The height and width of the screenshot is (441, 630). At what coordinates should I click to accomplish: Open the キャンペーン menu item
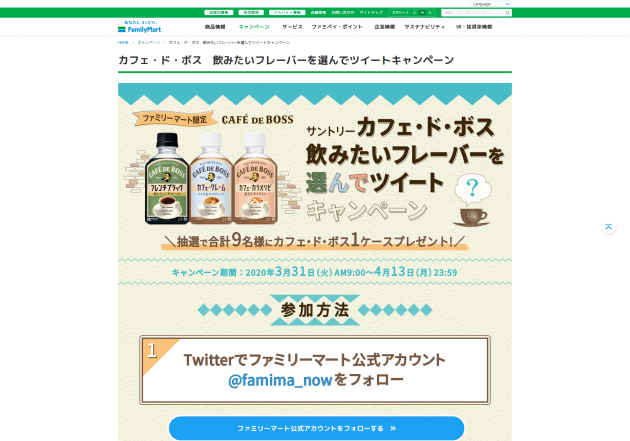pyautogui.click(x=254, y=27)
